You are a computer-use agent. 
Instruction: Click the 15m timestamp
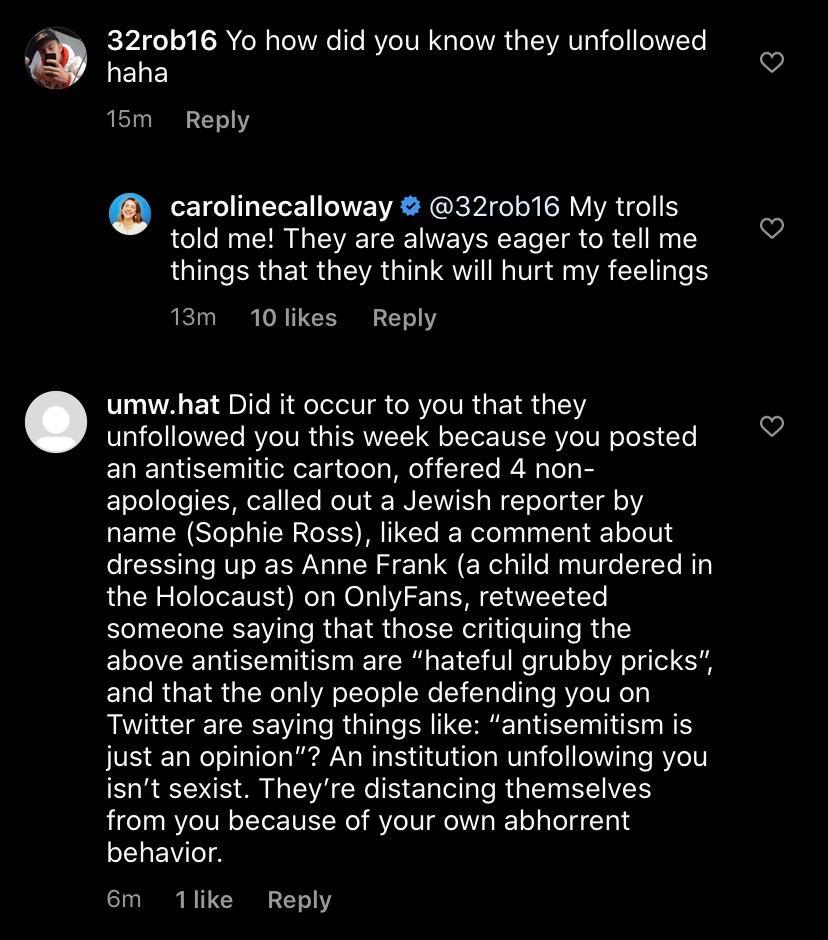[x=131, y=120]
